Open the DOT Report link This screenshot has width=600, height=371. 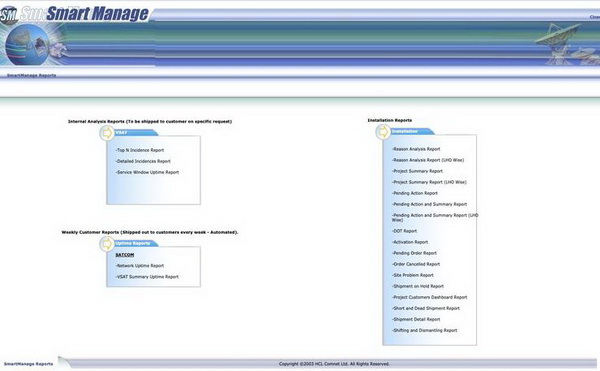(x=404, y=231)
